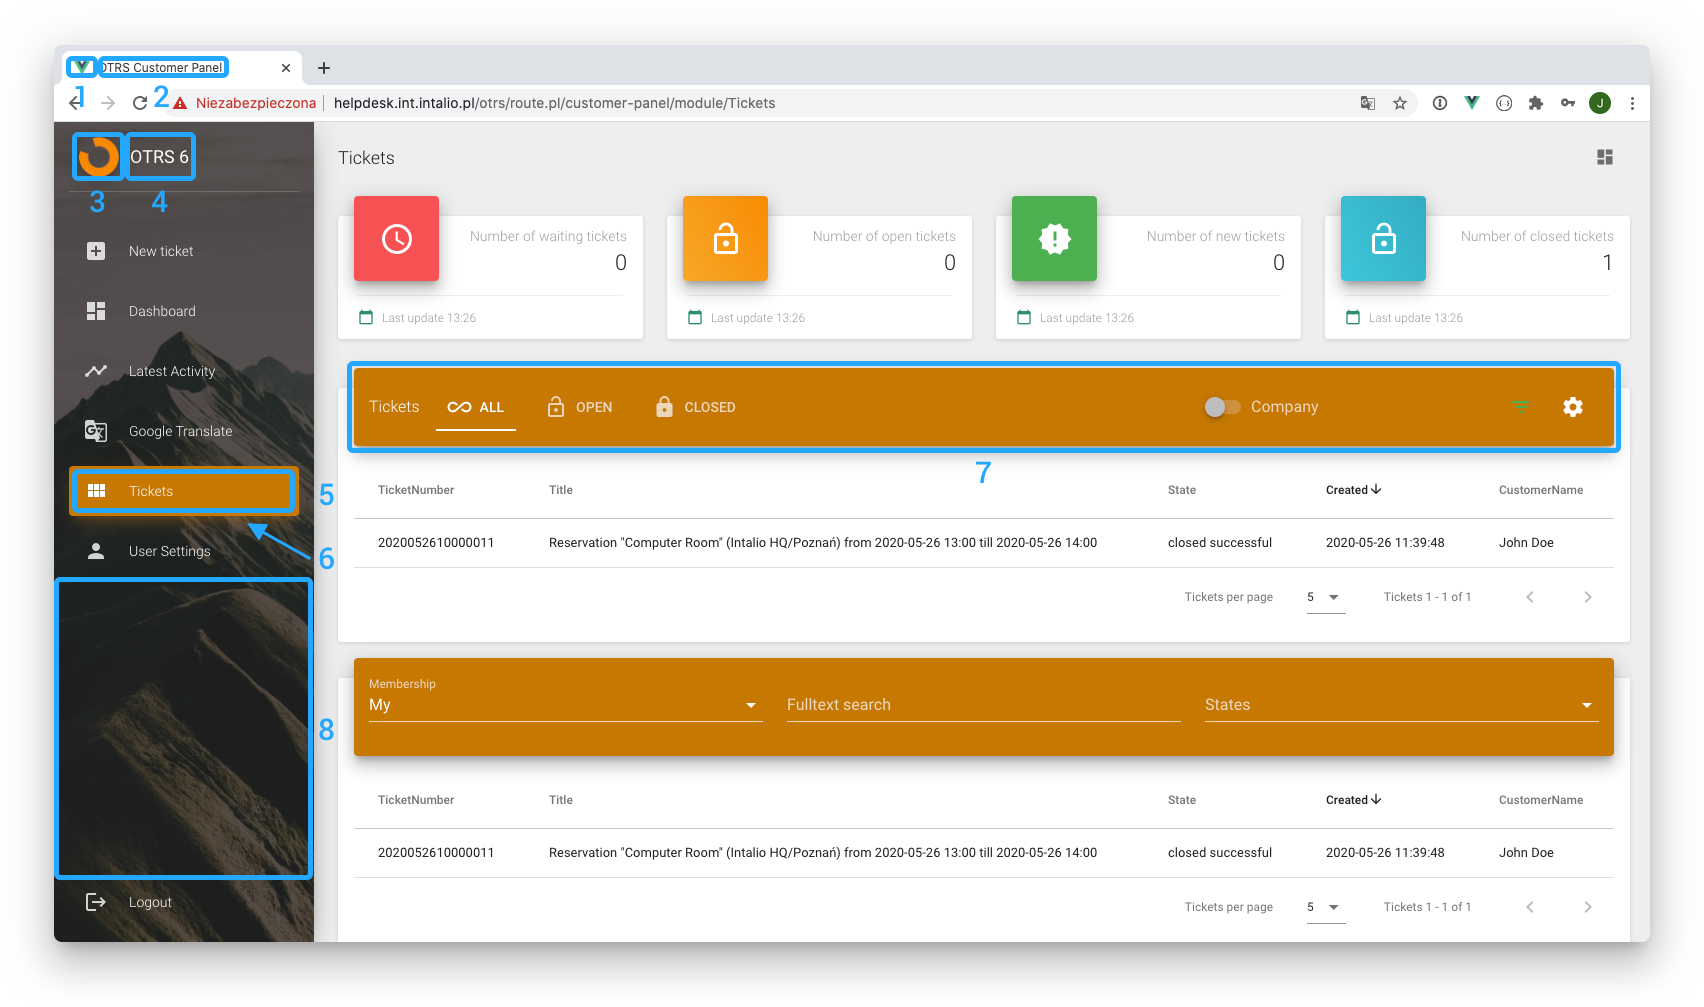Switch to the CLOSED tickets tab
Screen dimensions: 1704x1007
(696, 407)
